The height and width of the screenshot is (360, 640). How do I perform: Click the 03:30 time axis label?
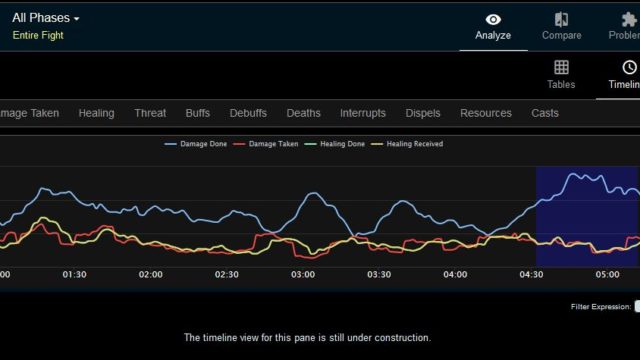point(379,275)
